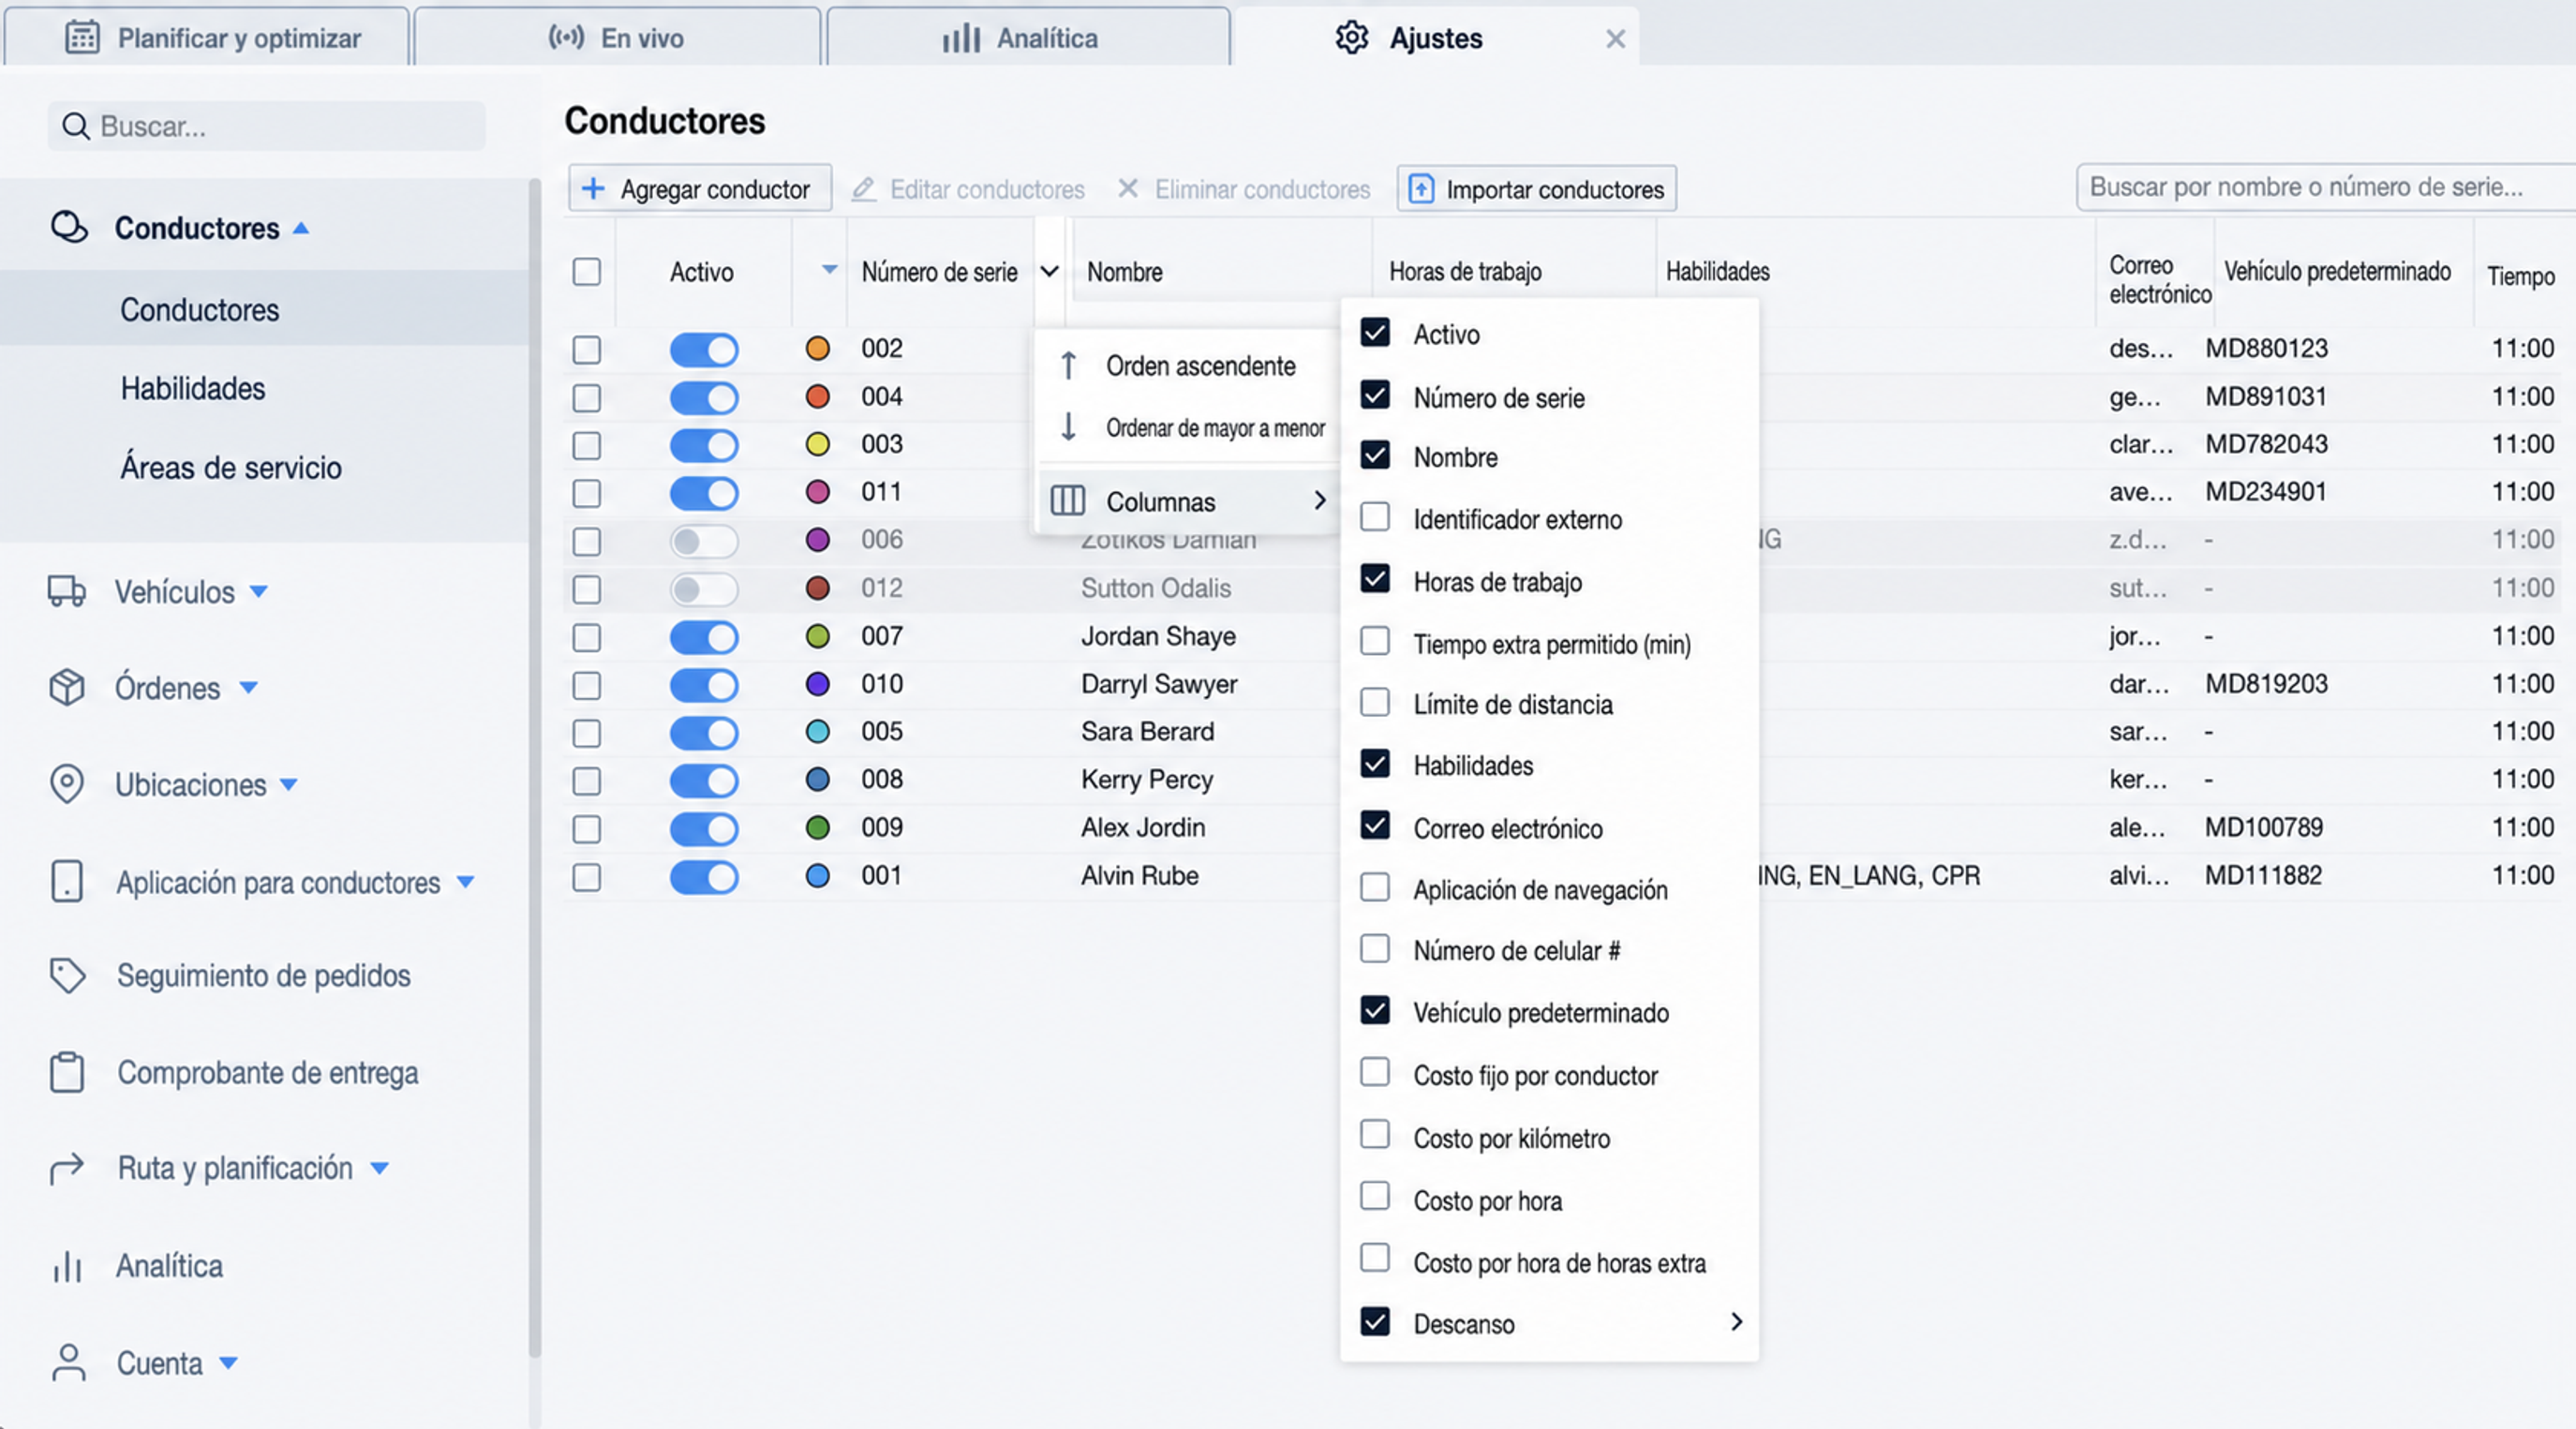2576x1429 pixels.
Task: Click the Aplicación para conductores phone icon
Action: (67, 882)
